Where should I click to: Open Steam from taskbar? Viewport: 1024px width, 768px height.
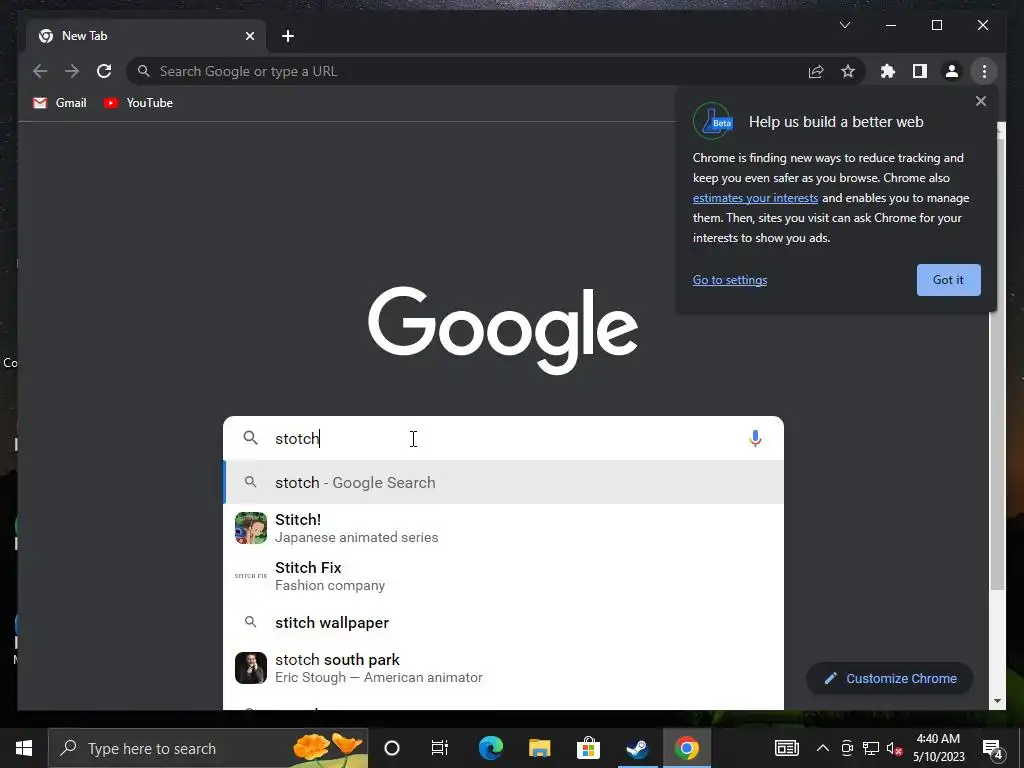pyautogui.click(x=637, y=748)
